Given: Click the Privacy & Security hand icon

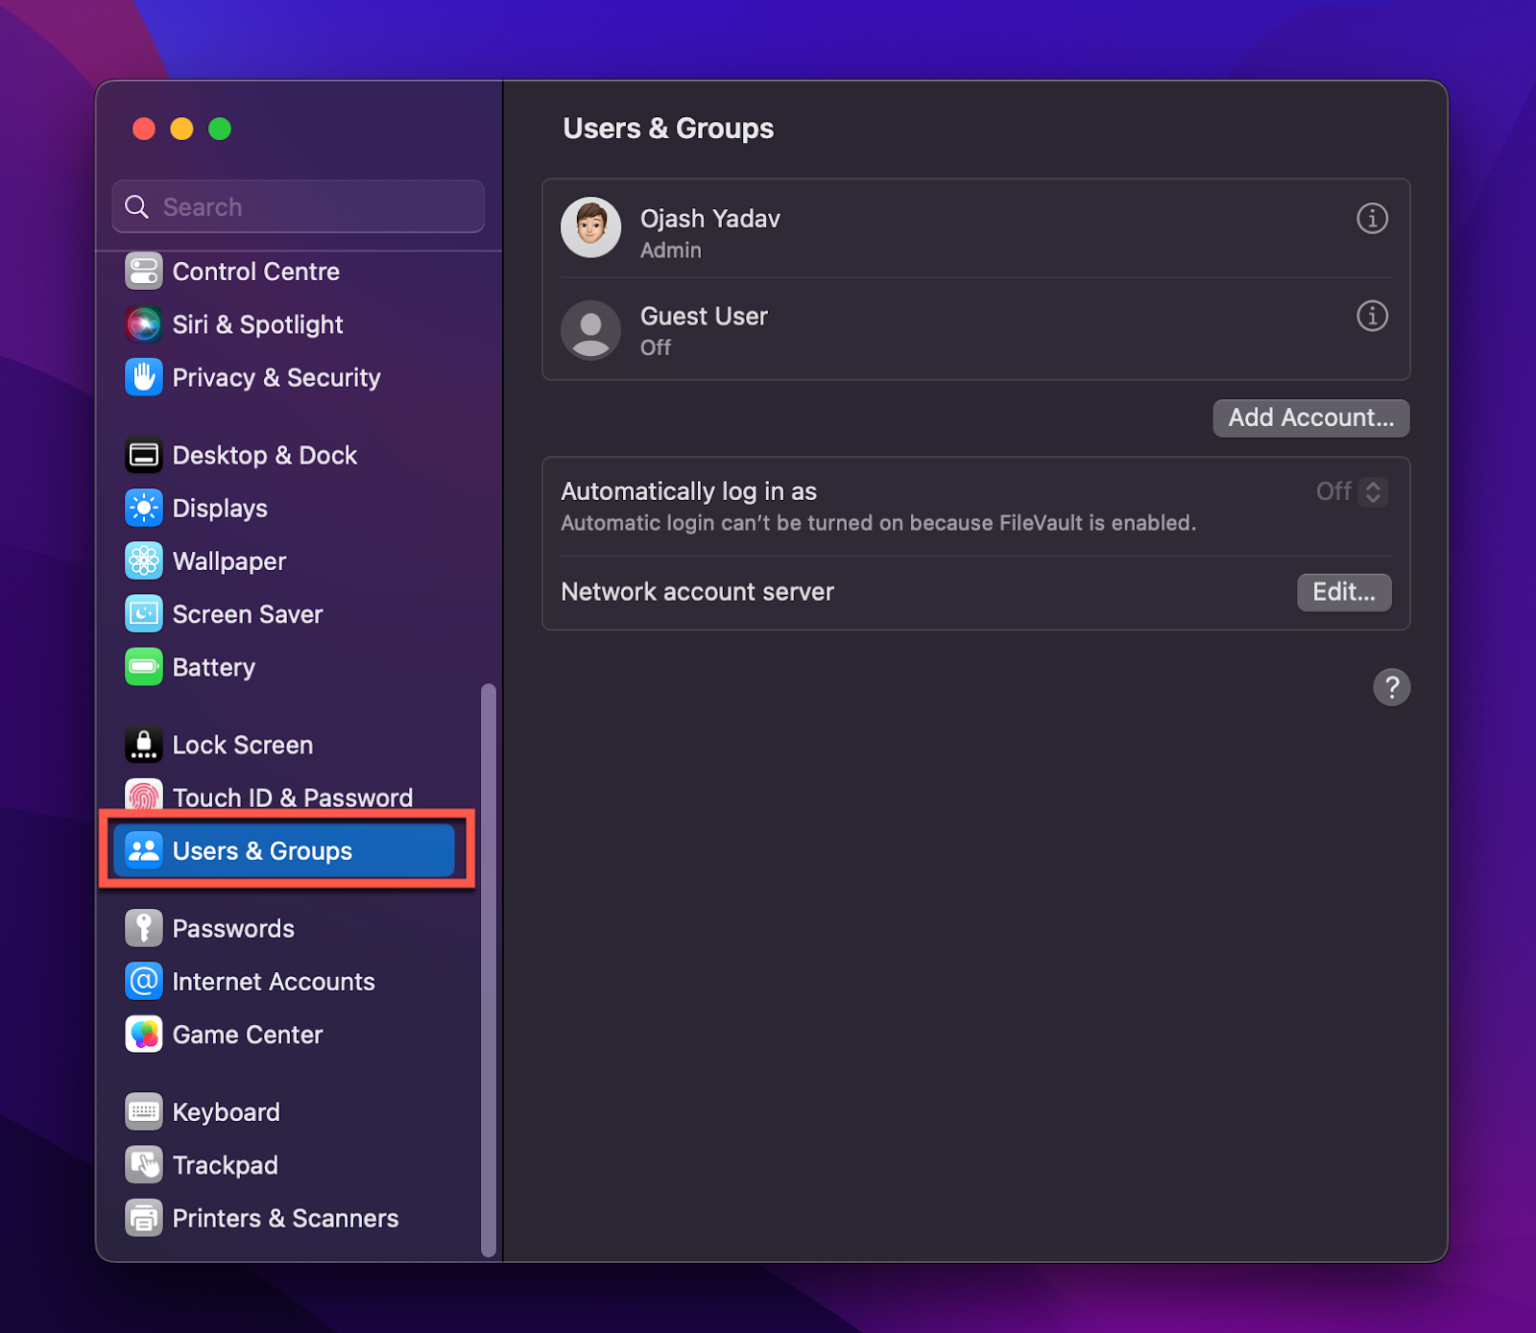Looking at the screenshot, I should [x=143, y=377].
